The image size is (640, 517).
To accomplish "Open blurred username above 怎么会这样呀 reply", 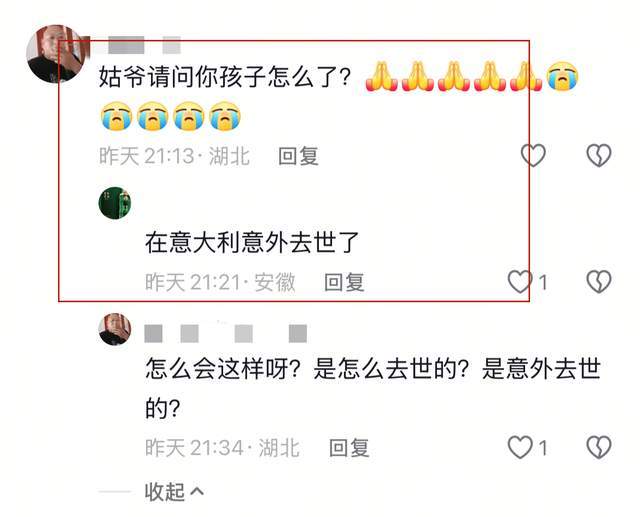I will [x=226, y=333].
